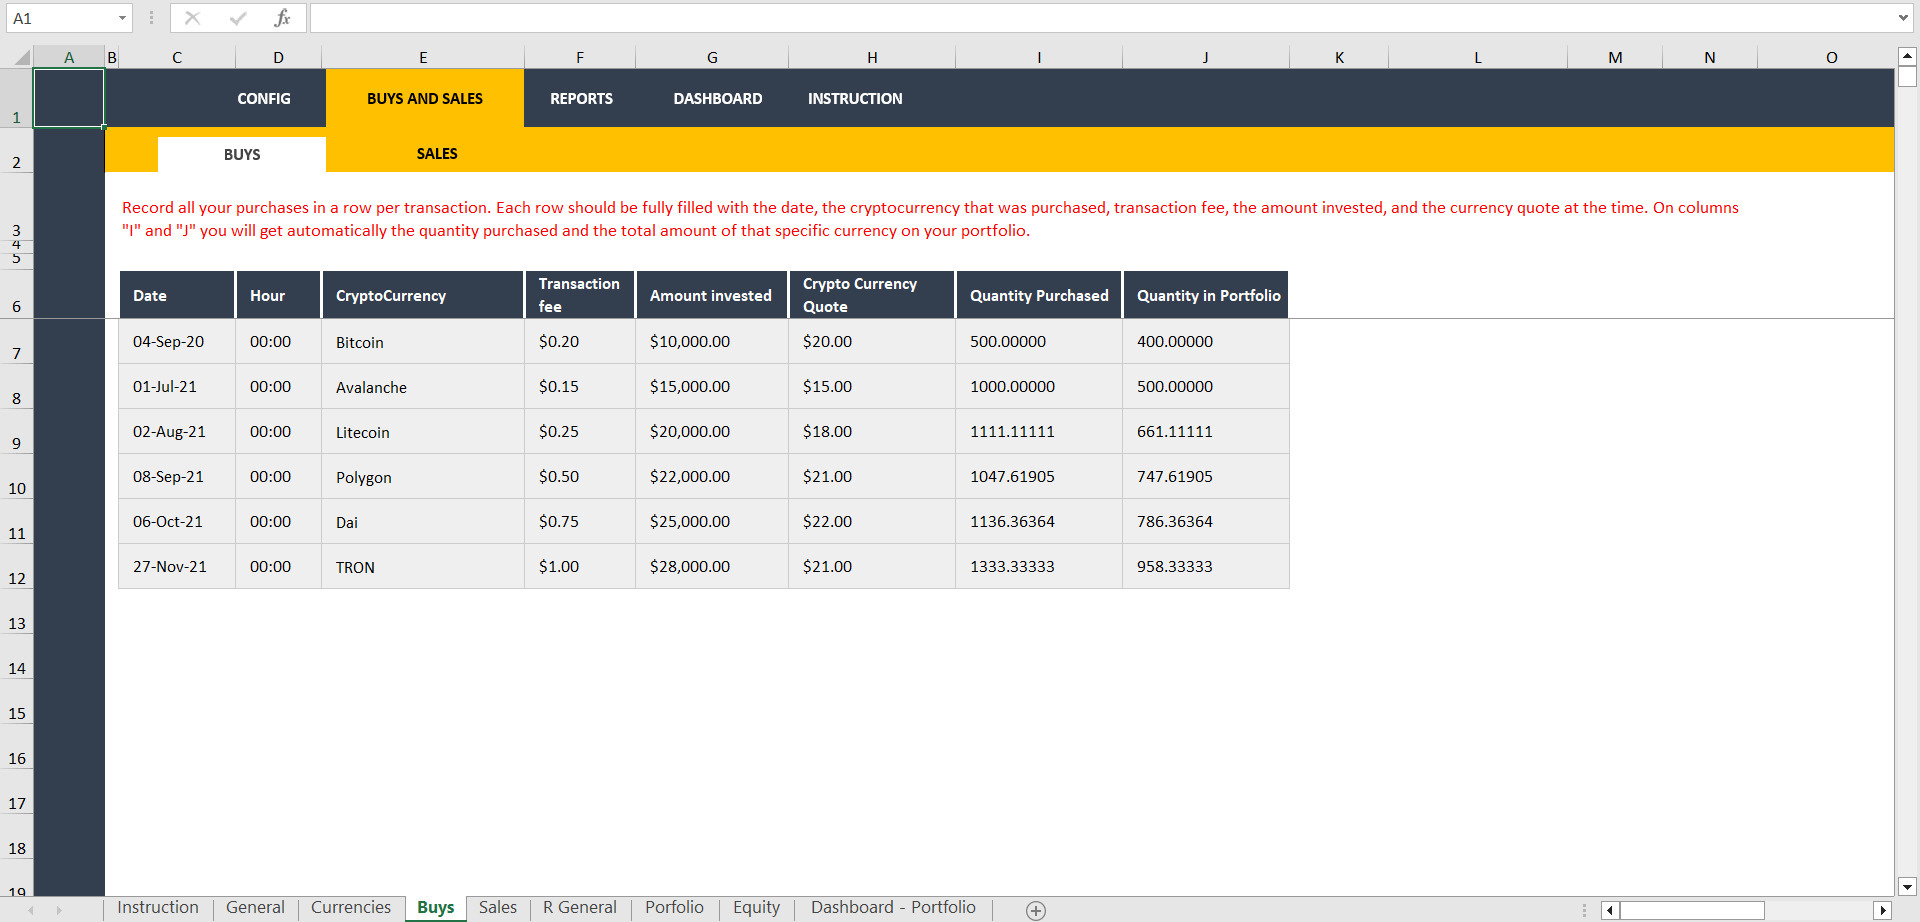
Task: Switch to the Equity sheet tab
Action: tap(756, 908)
